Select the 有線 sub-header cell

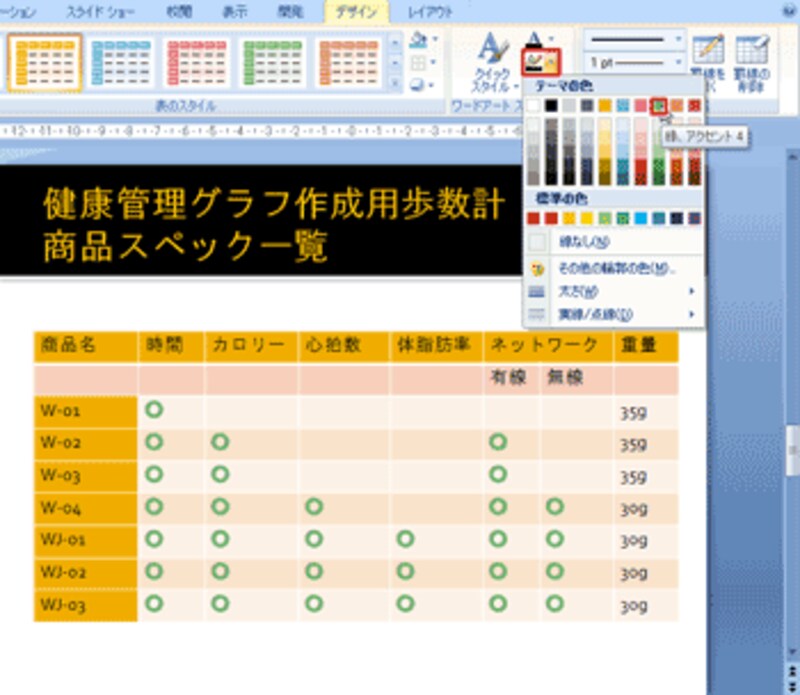click(x=511, y=379)
